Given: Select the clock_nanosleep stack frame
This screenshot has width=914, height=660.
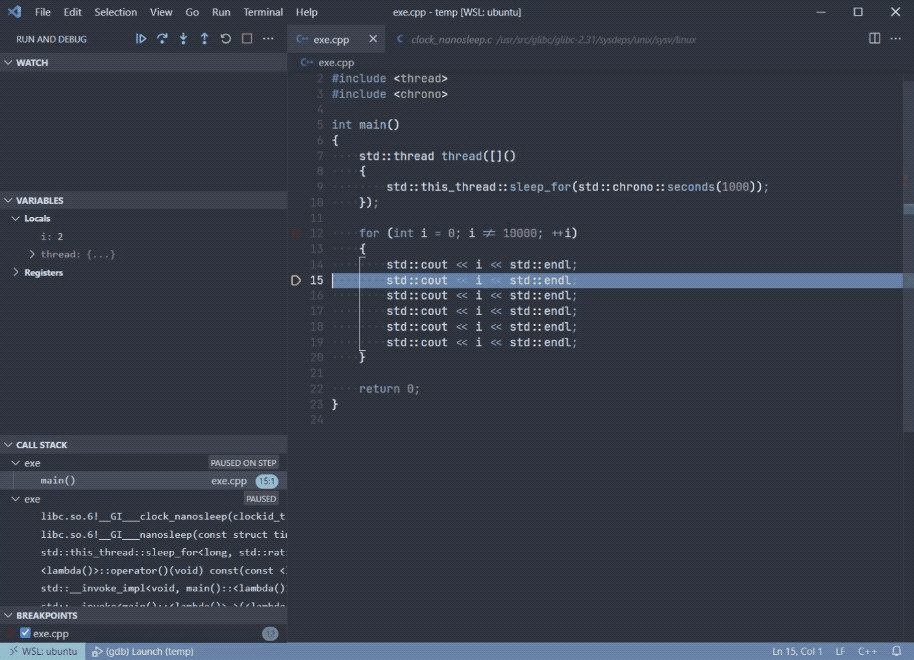Looking at the screenshot, I should pyautogui.click(x=143, y=517).
